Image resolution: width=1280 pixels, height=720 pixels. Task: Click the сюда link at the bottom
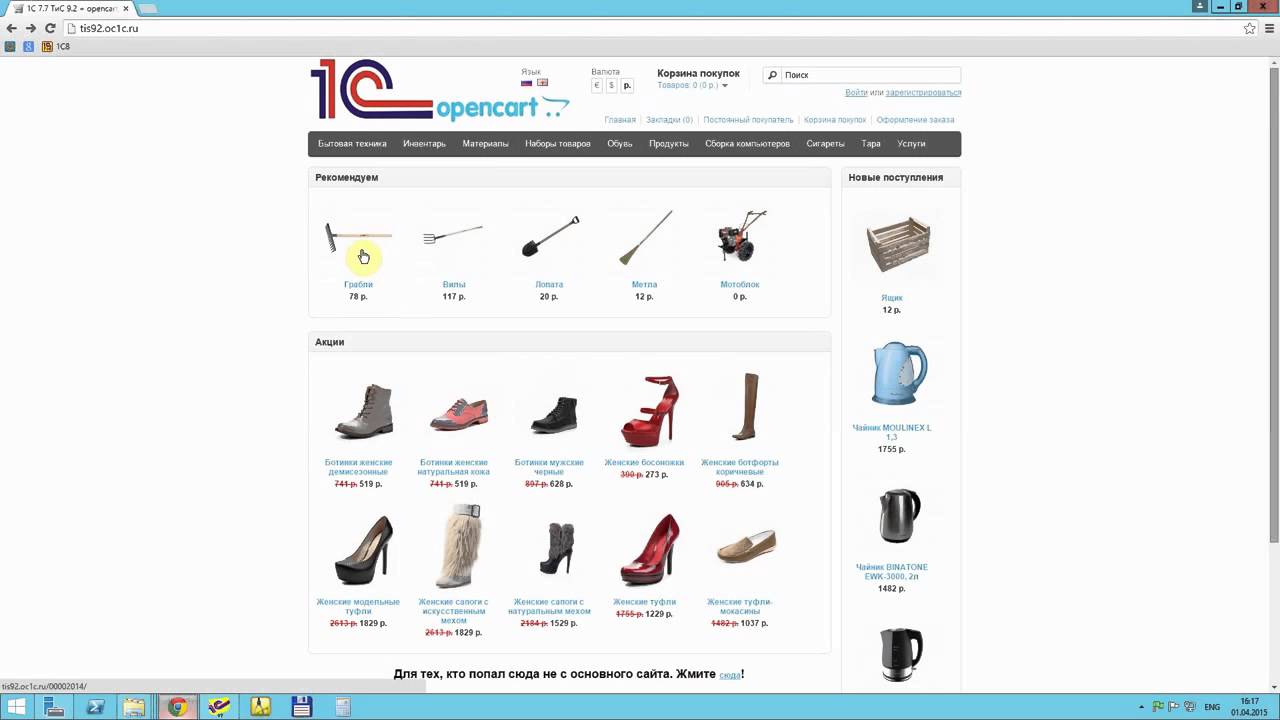pyautogui.click(x=730, y=675)
